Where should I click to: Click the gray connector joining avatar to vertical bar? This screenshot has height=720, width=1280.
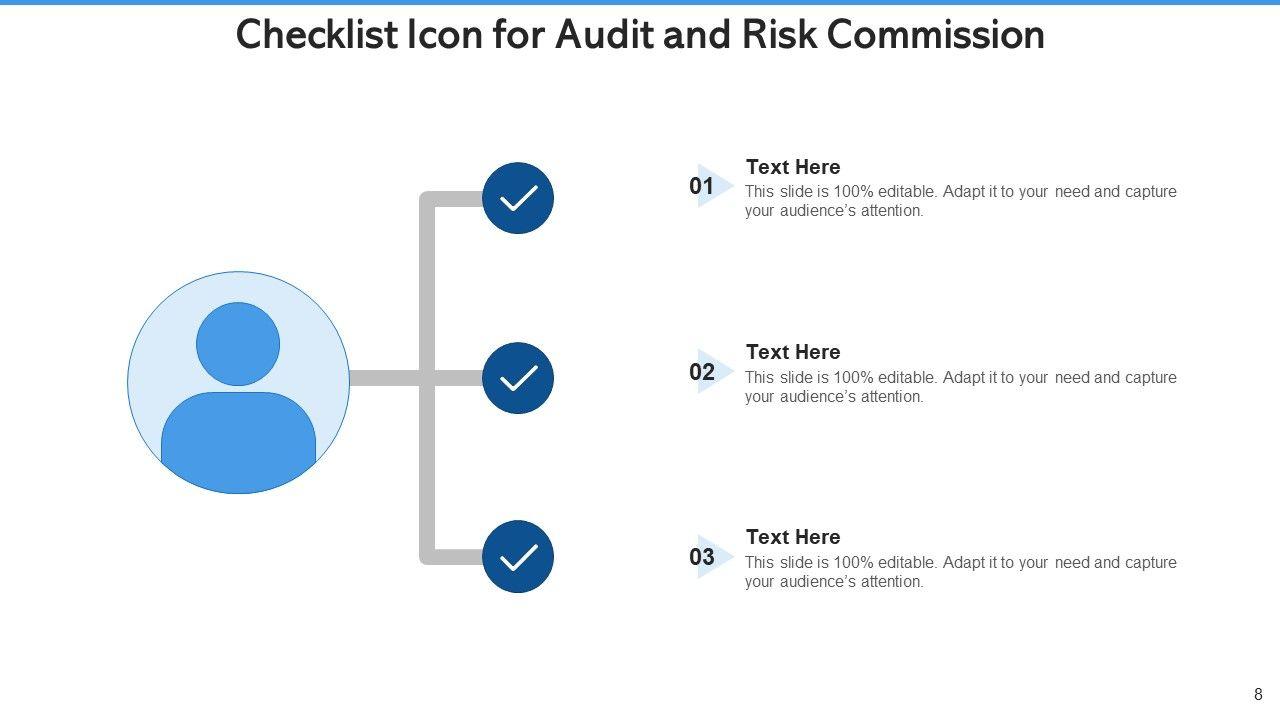click(385, 378)
